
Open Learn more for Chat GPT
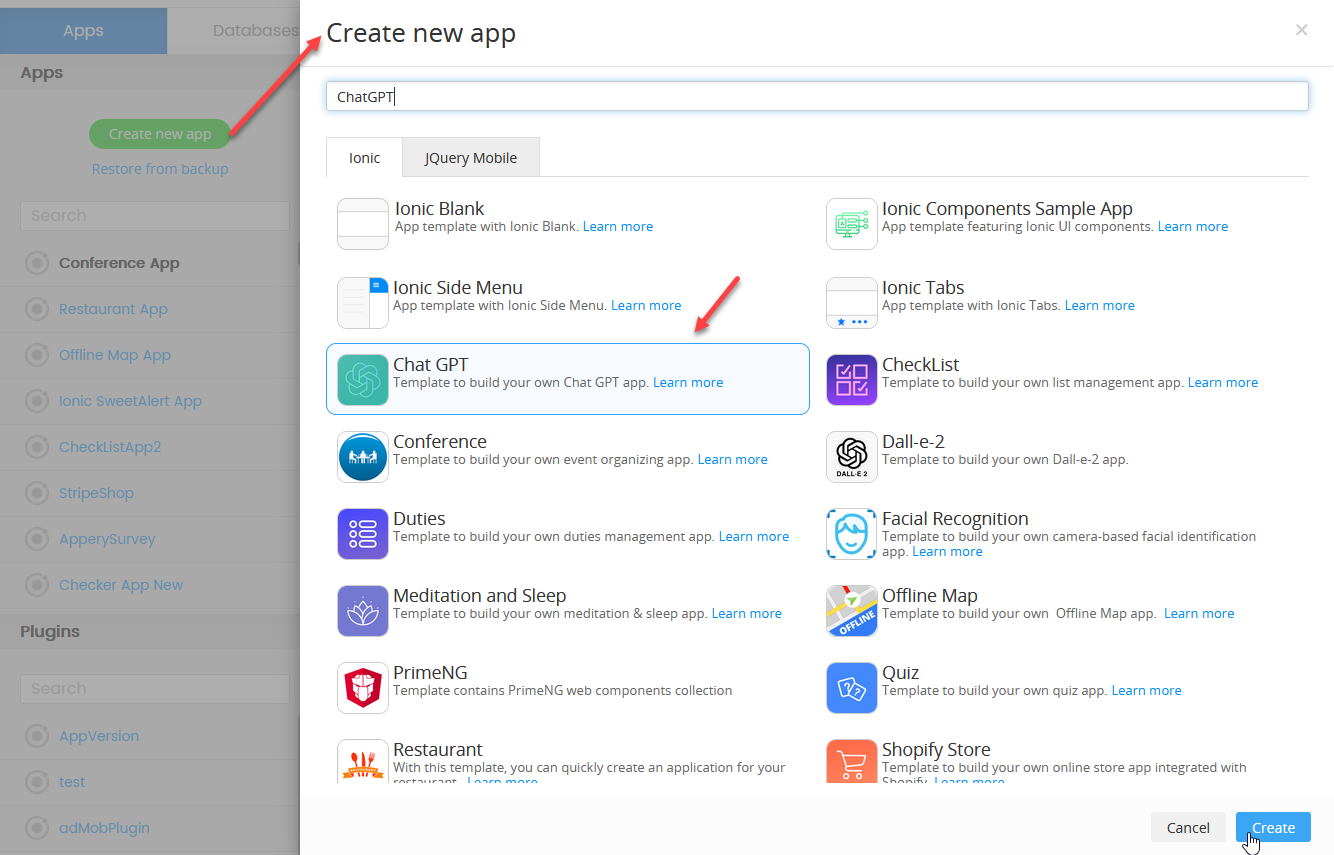click(x=688, y=382)
